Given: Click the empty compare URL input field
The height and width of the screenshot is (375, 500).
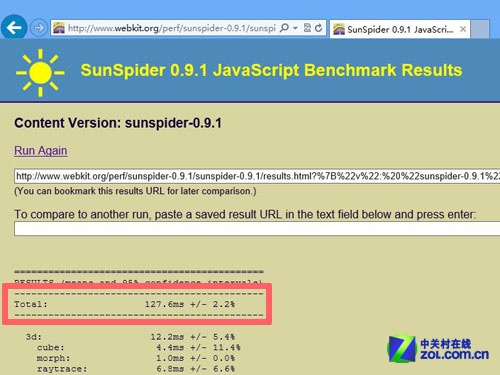Looking at the screenshot, I should tap(257, 229).
